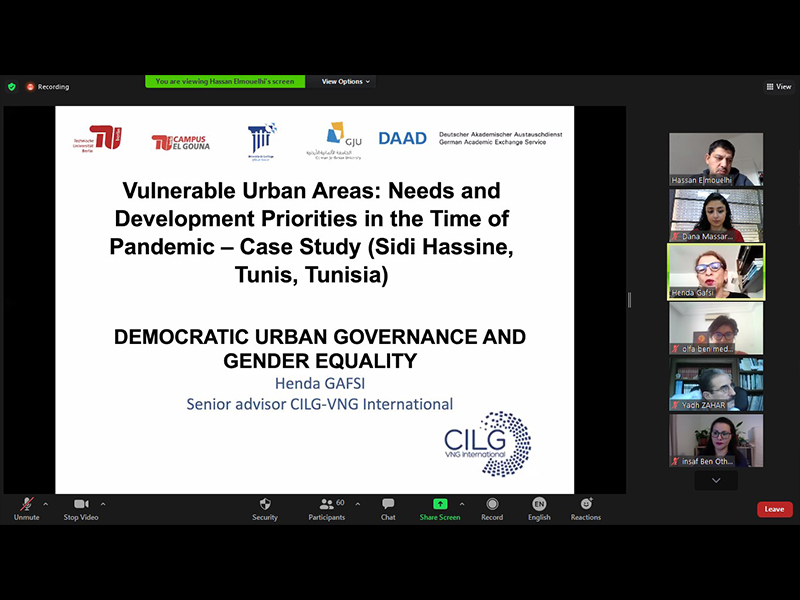800x600 pixels.
Task: Open English interpretation language options
Action: click(x=539, y=508)
